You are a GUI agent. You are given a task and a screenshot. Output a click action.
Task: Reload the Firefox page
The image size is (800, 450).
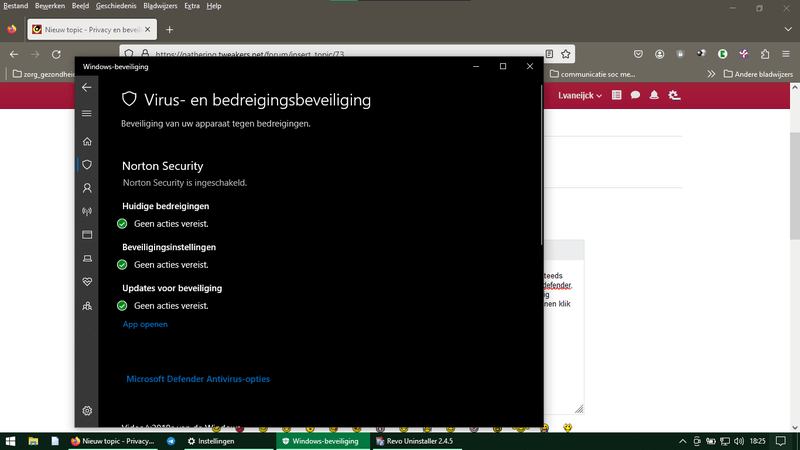pos(56,54)
